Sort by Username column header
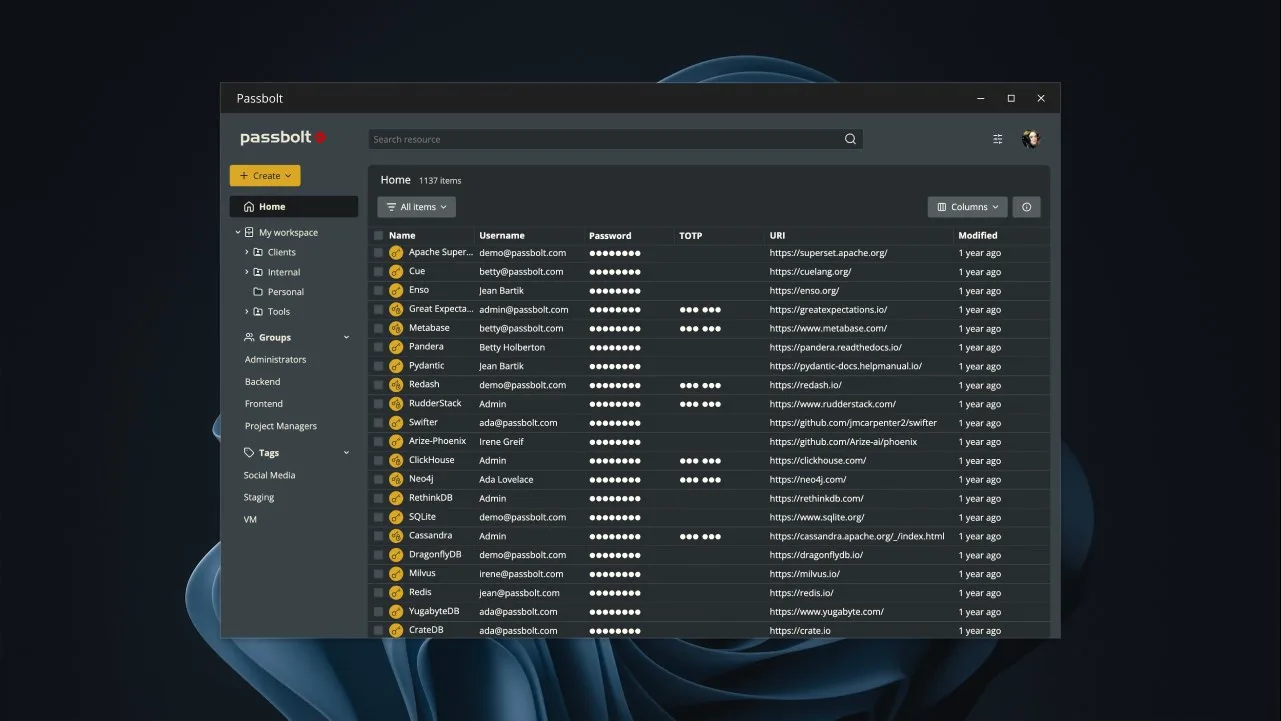This screenshot has height=721, width=1281. (502, 236)
